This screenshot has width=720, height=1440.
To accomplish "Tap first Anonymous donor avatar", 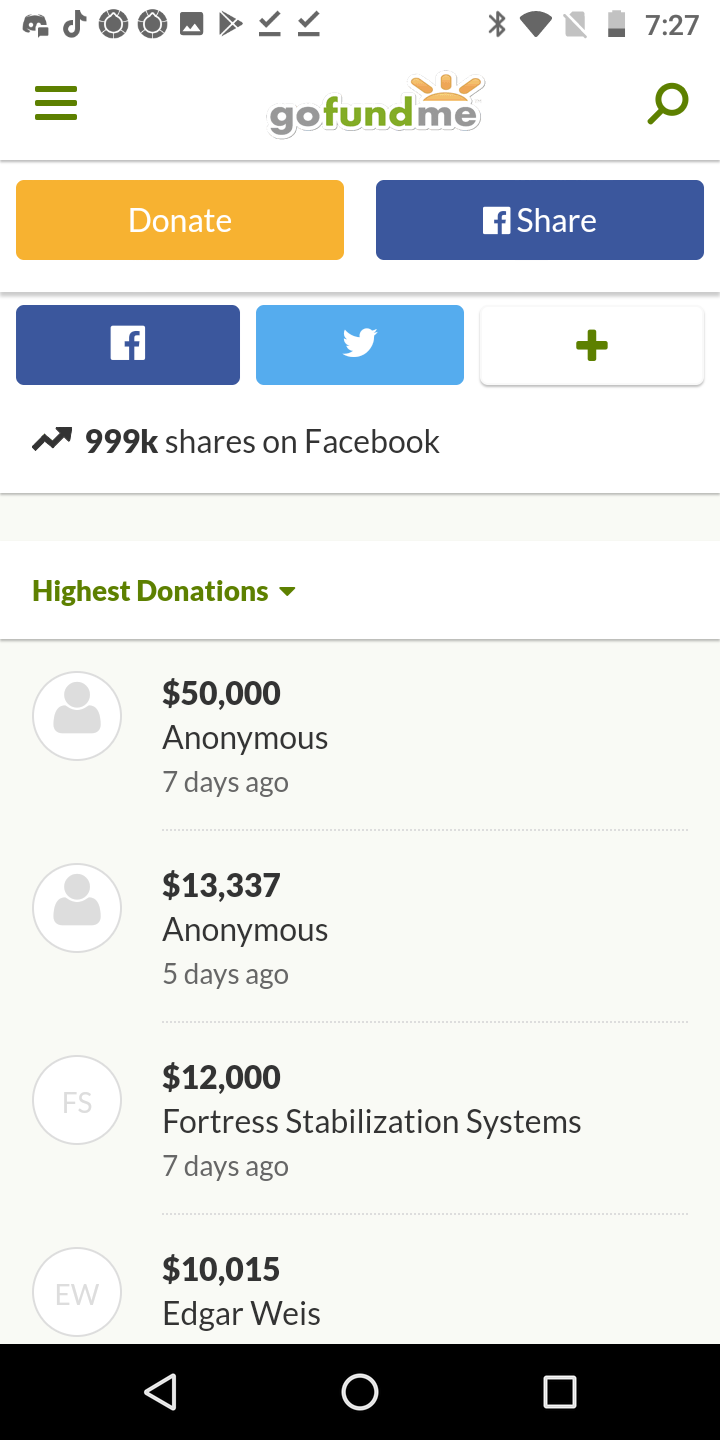I will [x=77, y=716].
